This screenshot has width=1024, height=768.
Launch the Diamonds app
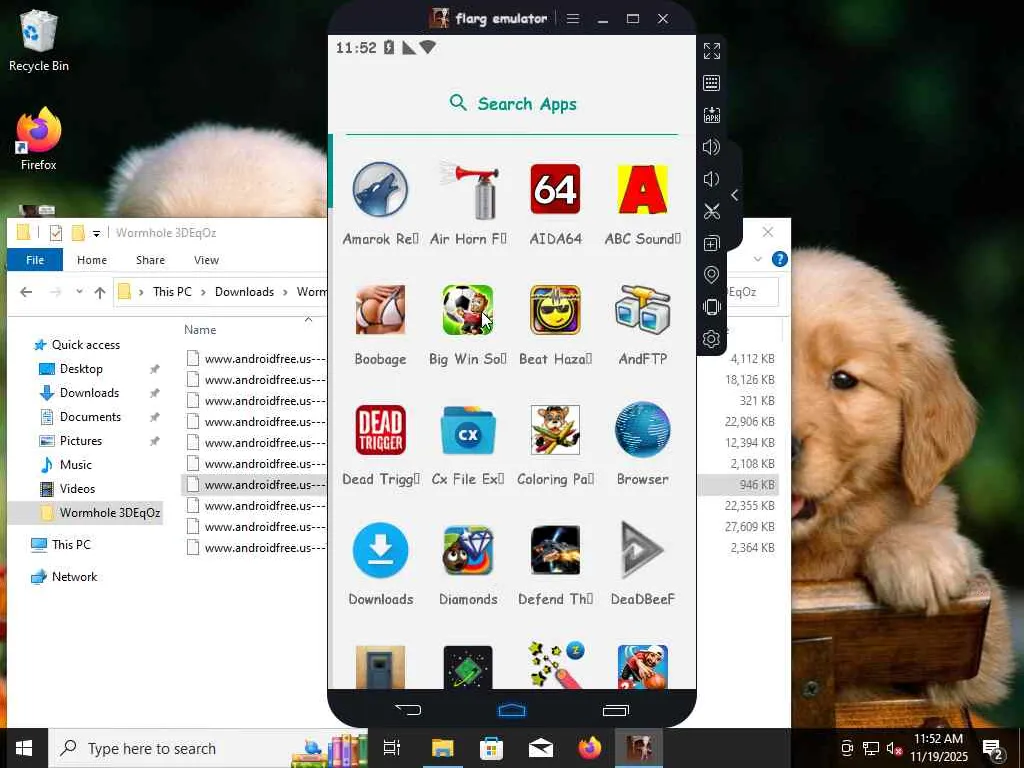[468, 551]
